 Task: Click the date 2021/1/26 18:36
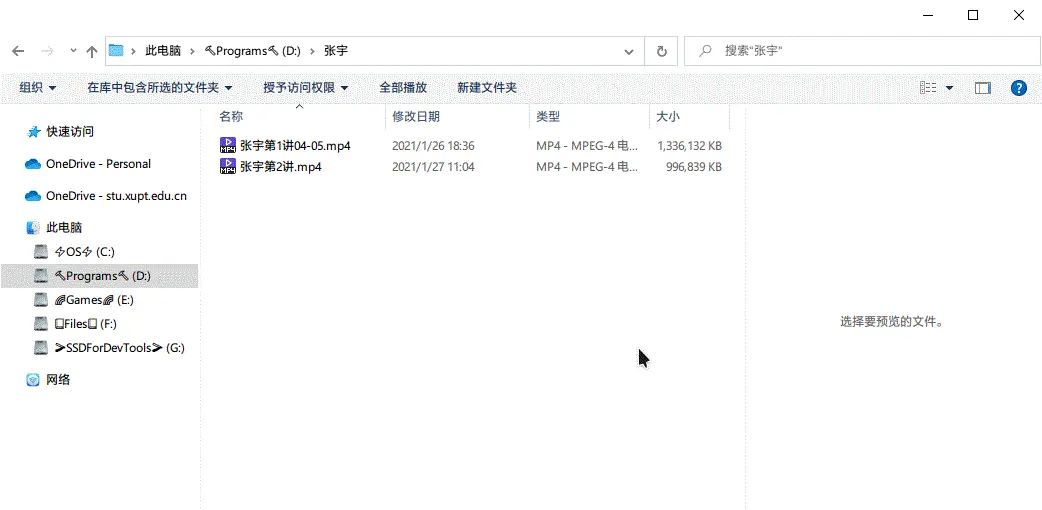click(x=433, y=146)
